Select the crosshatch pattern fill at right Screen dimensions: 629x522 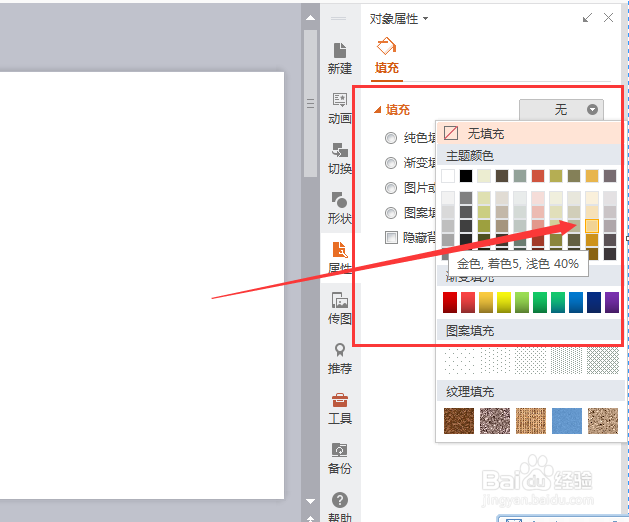pyautogui.click(x=603, y=361)
